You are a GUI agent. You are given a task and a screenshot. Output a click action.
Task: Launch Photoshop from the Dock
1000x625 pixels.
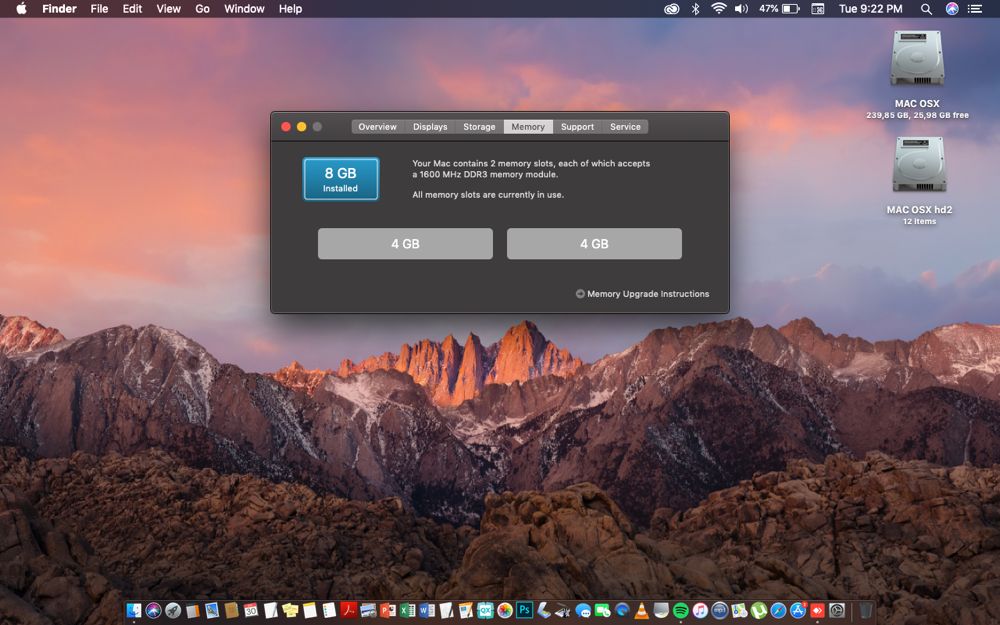[524, 610]
